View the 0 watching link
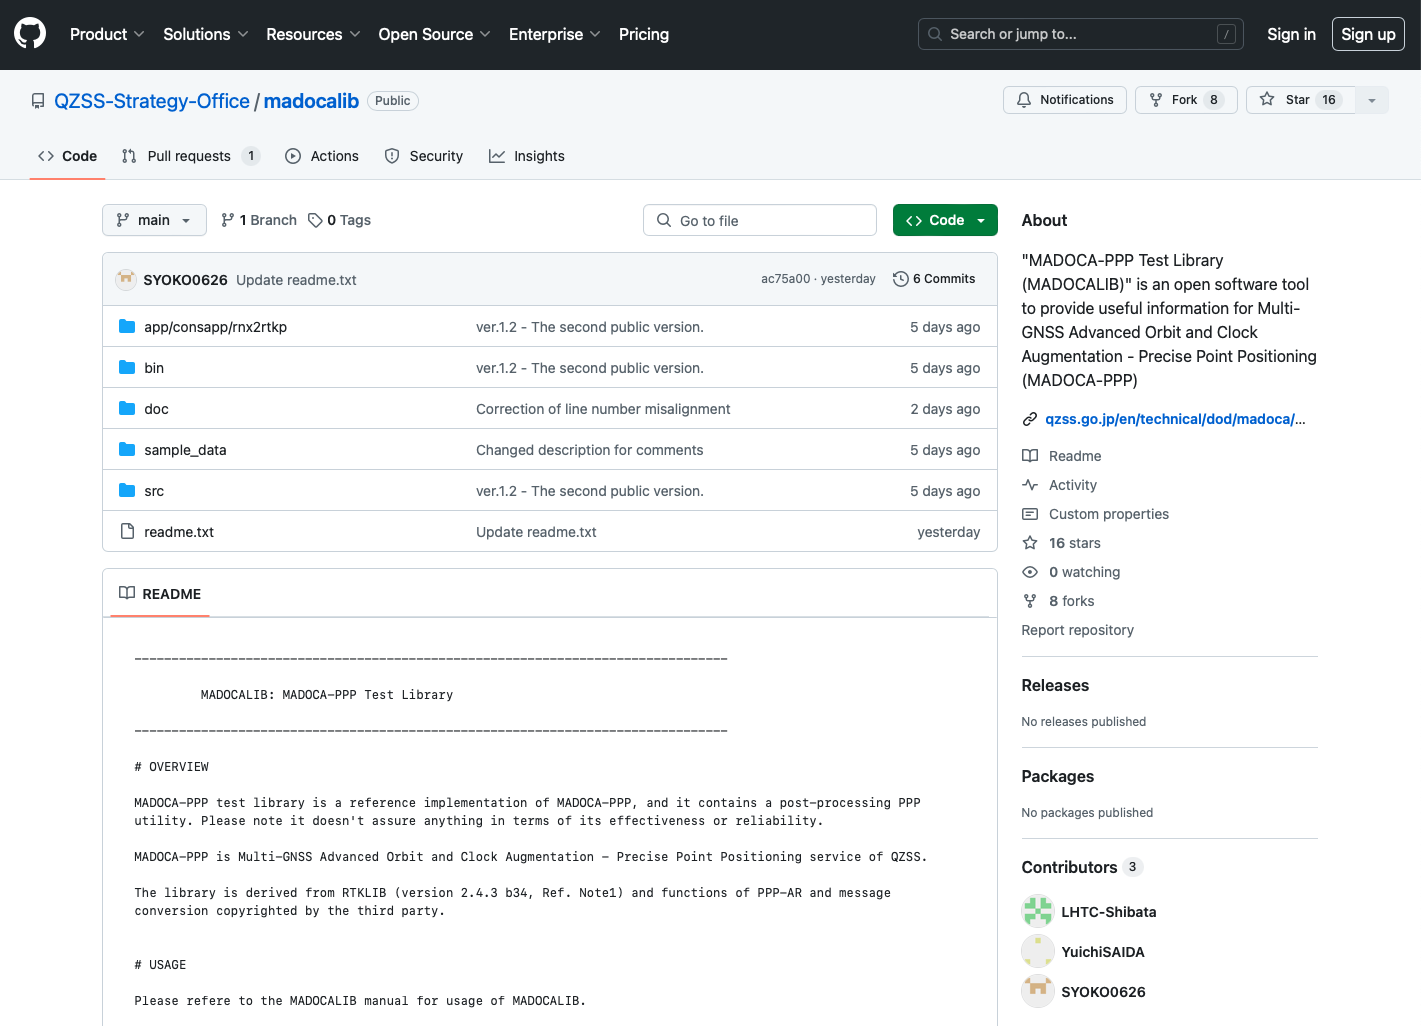Image resolution: width=1421 pixels, height=1026 pixels. coord(1072,572)
